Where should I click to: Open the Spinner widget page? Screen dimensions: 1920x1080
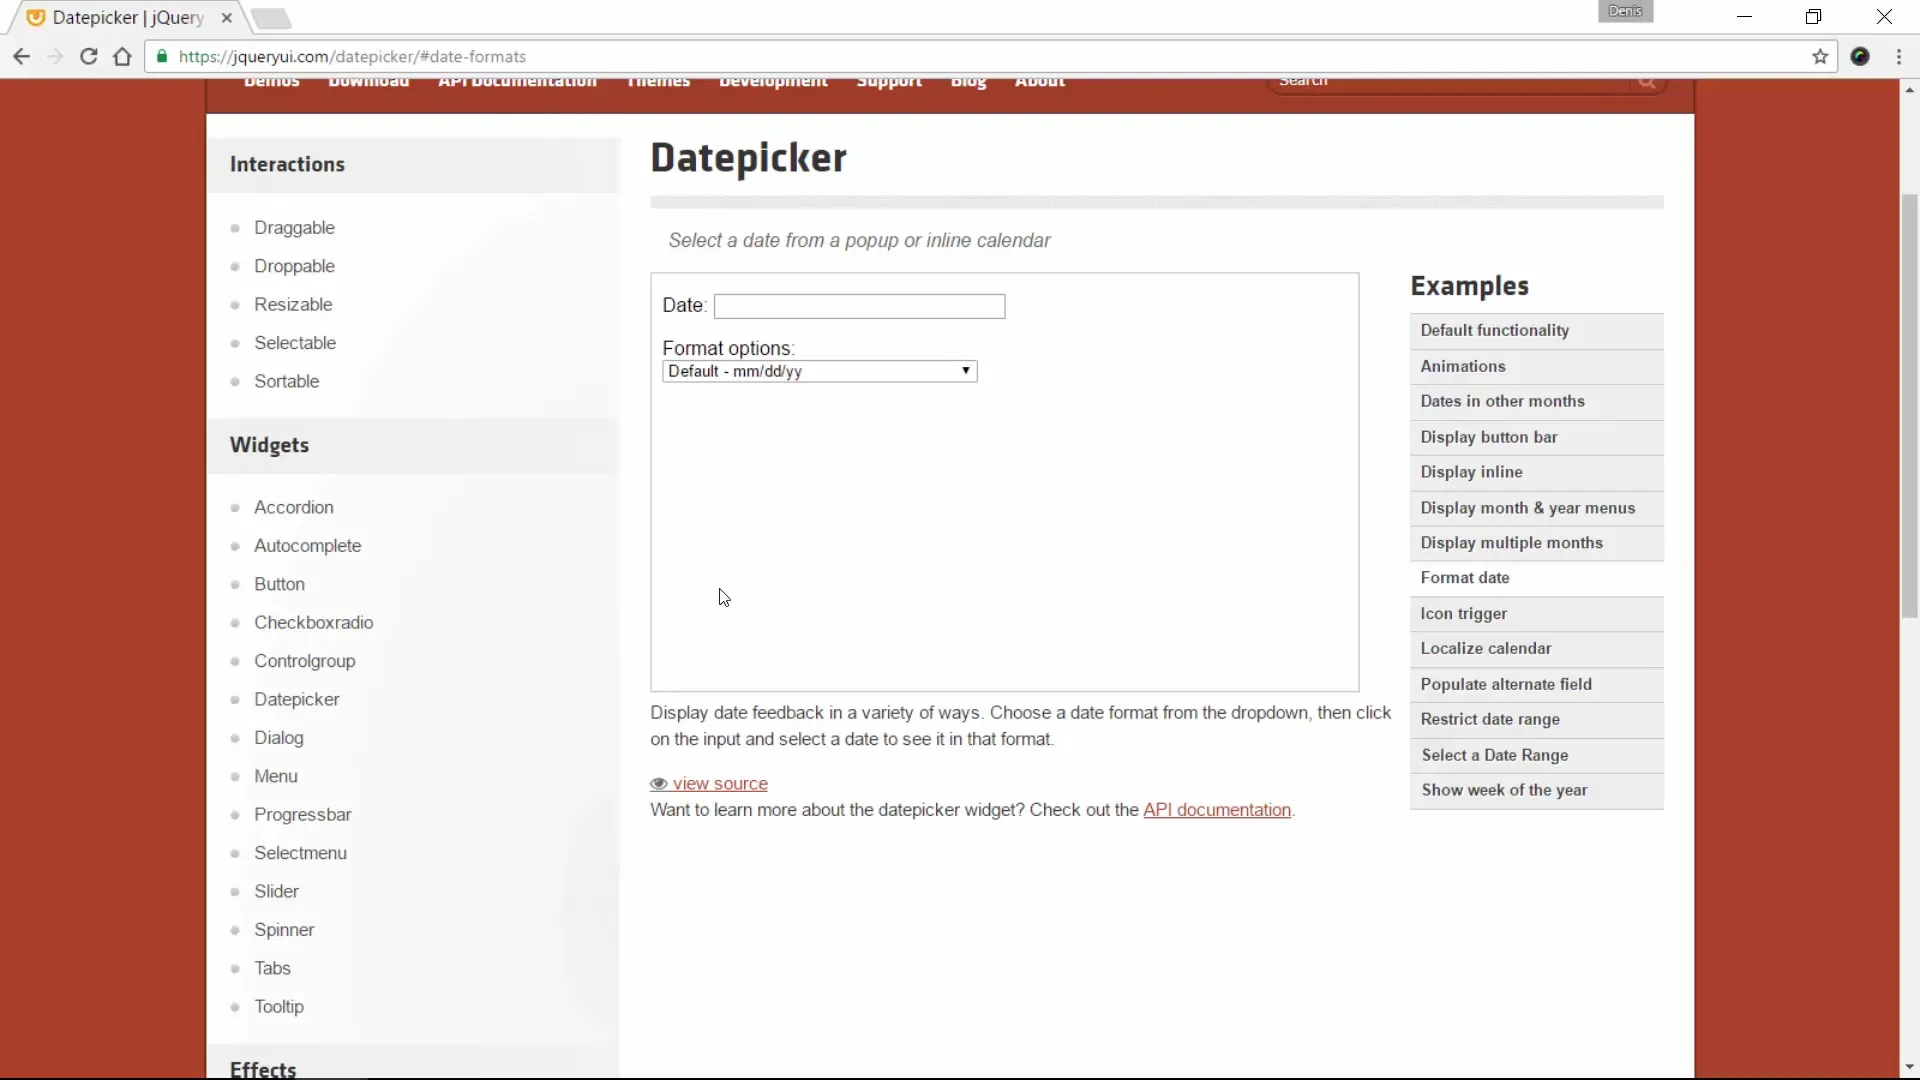(x=284, y=930)
